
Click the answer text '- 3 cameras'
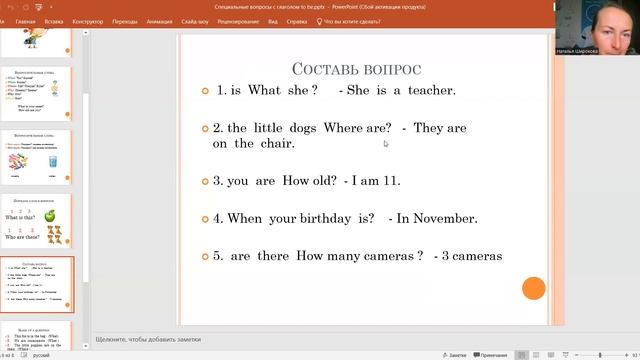(x=468, y=256)
